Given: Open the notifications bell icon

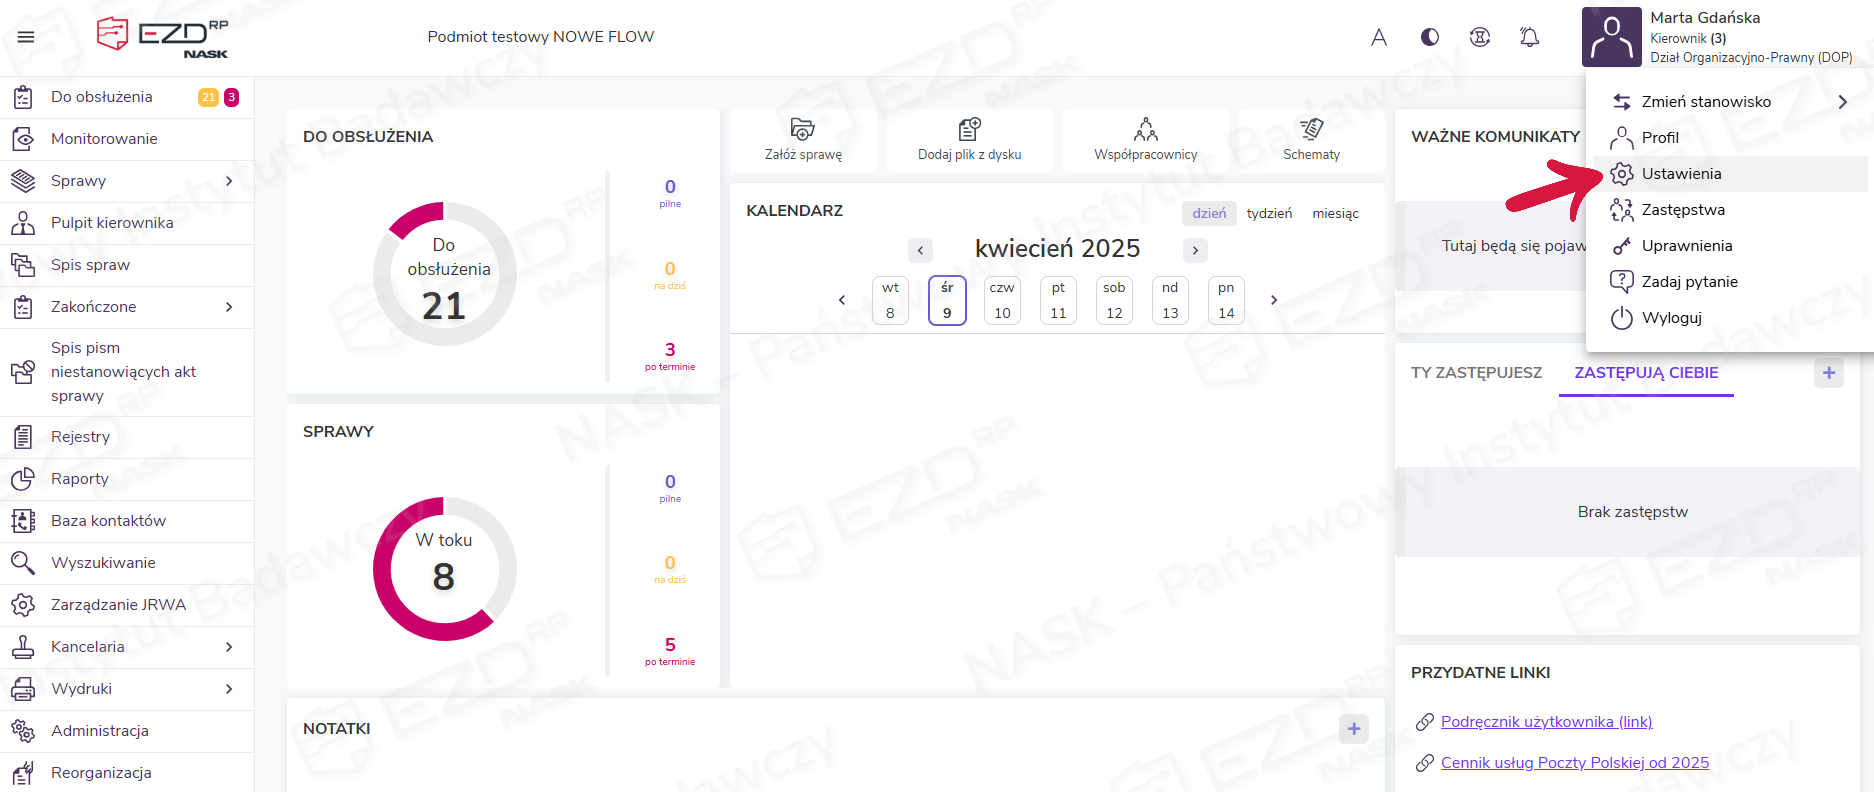Looking at the screenshot, I should 1529,37.
